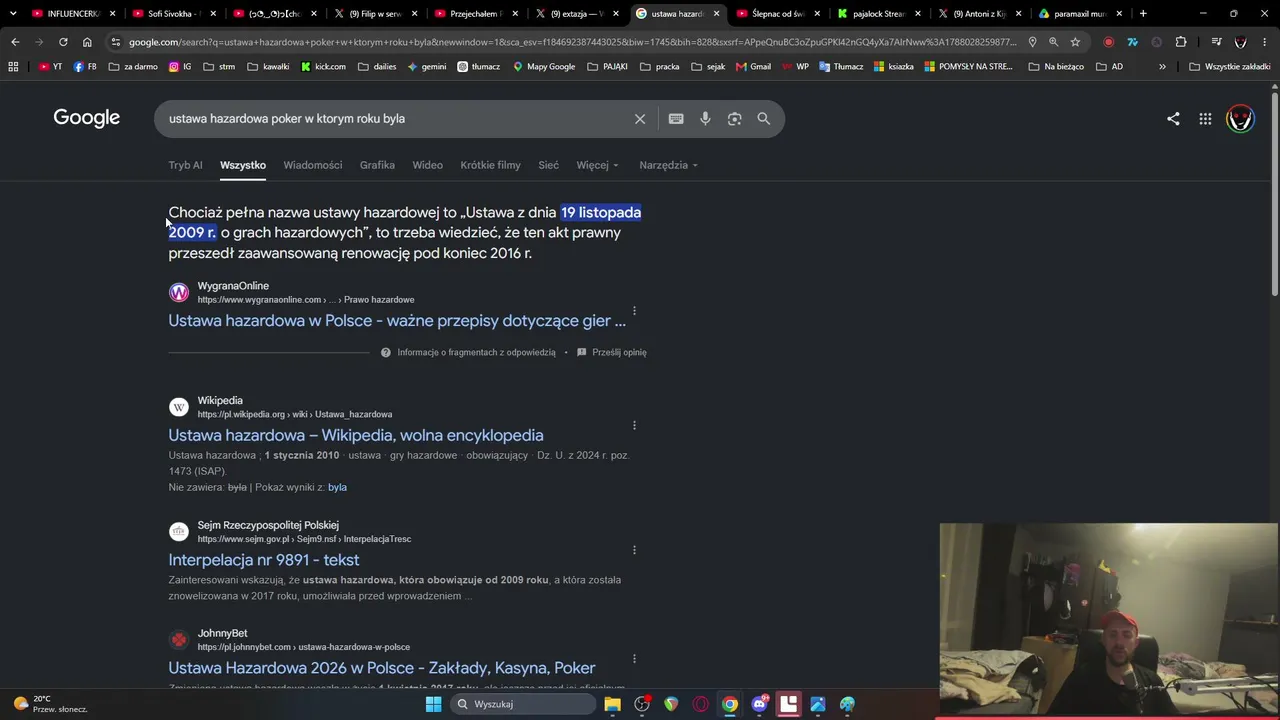Open the Wideo results tab
Viewport: 1280px width, 720px height.
click(427, 165)
